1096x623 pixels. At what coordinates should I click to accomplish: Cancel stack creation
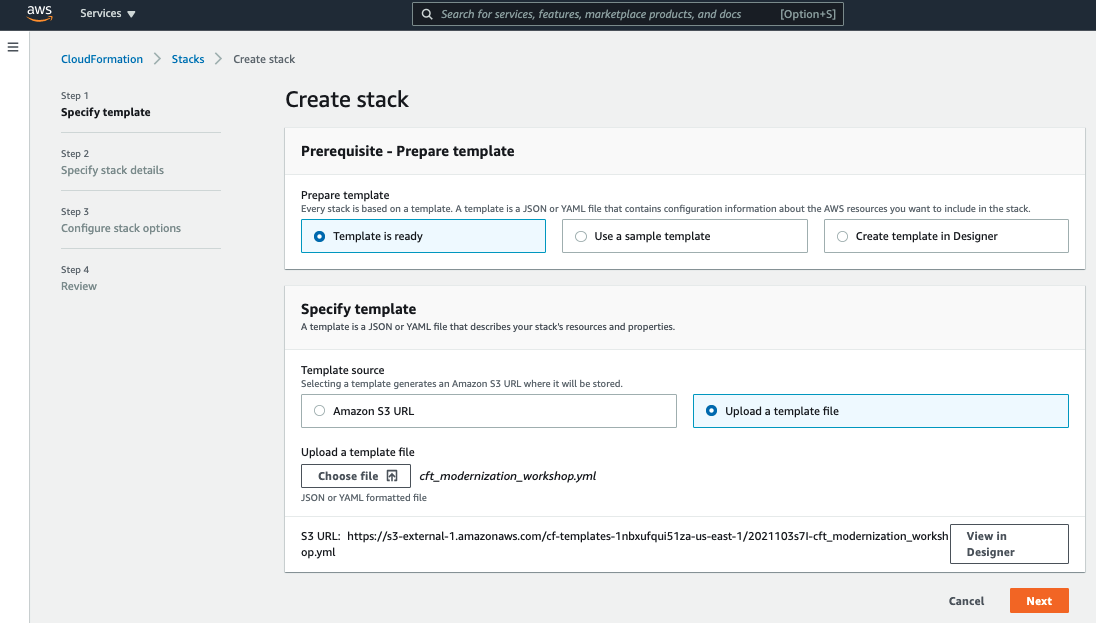pos(966,601)
